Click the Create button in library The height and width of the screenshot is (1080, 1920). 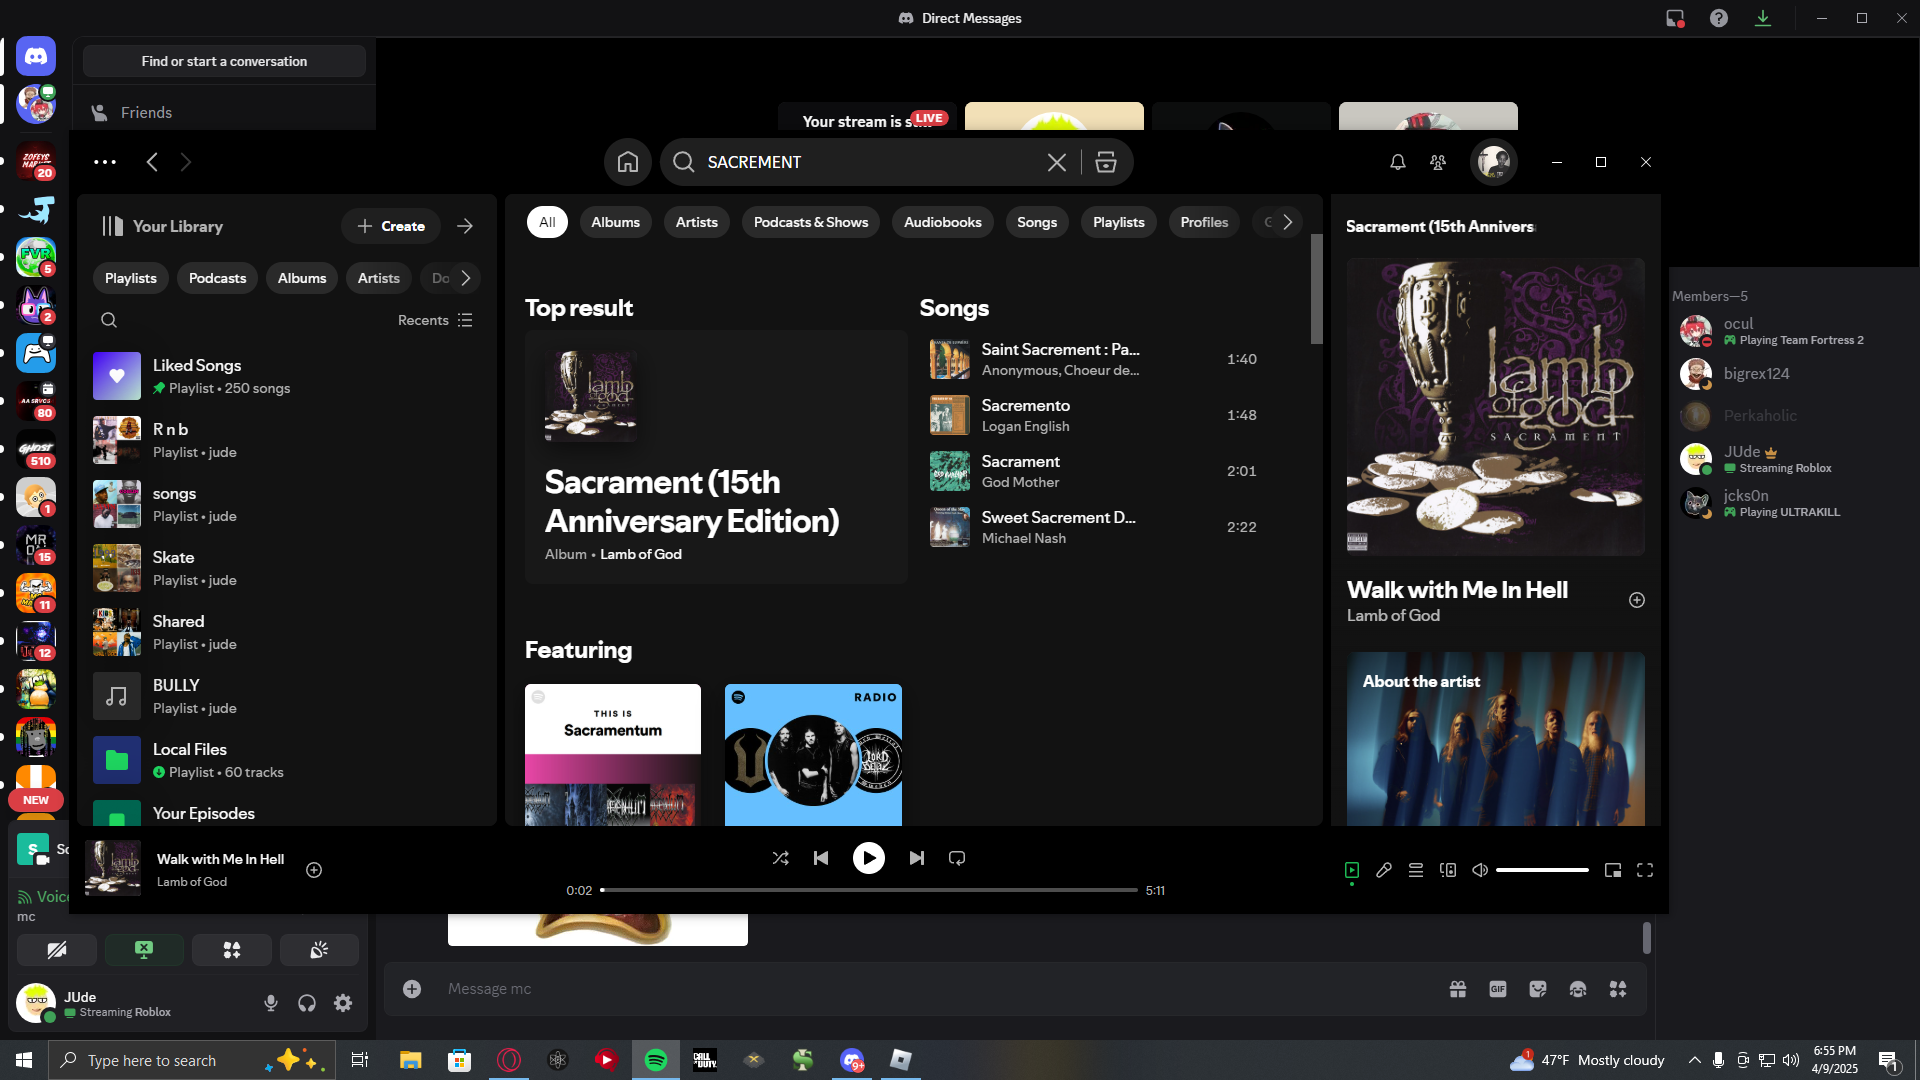[391, 226]
